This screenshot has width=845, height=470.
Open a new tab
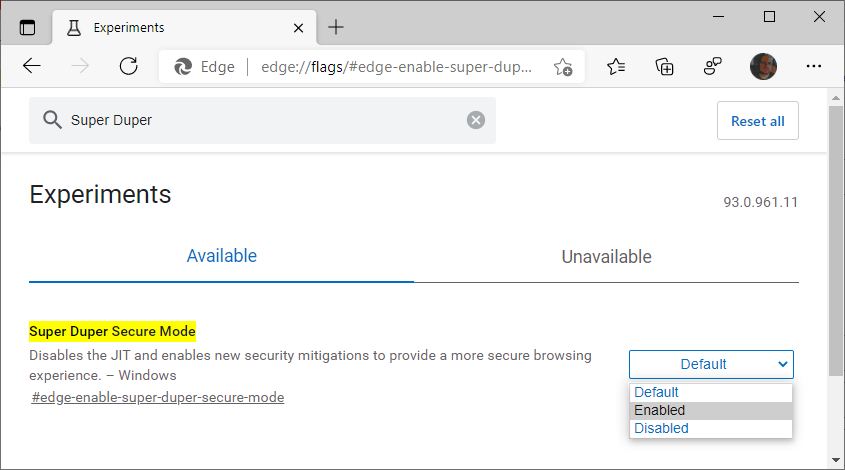(x=336, y=27)
